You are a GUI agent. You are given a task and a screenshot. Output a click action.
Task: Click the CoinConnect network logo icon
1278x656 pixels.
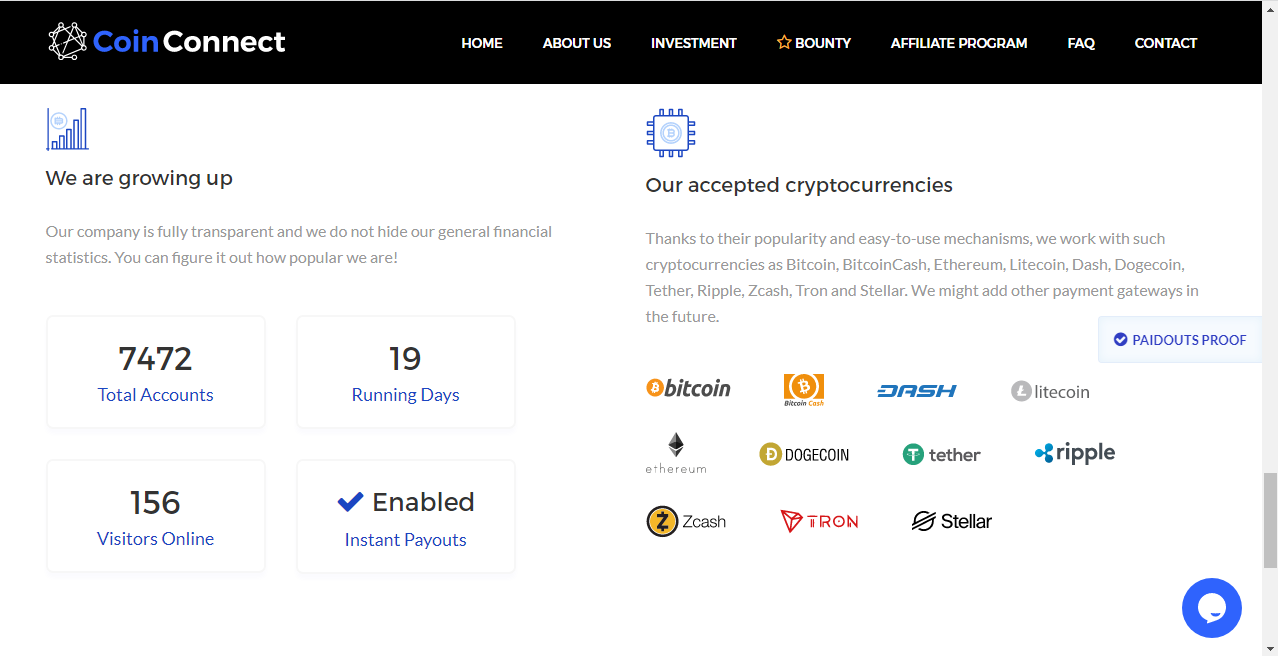[x=68, y=42]
